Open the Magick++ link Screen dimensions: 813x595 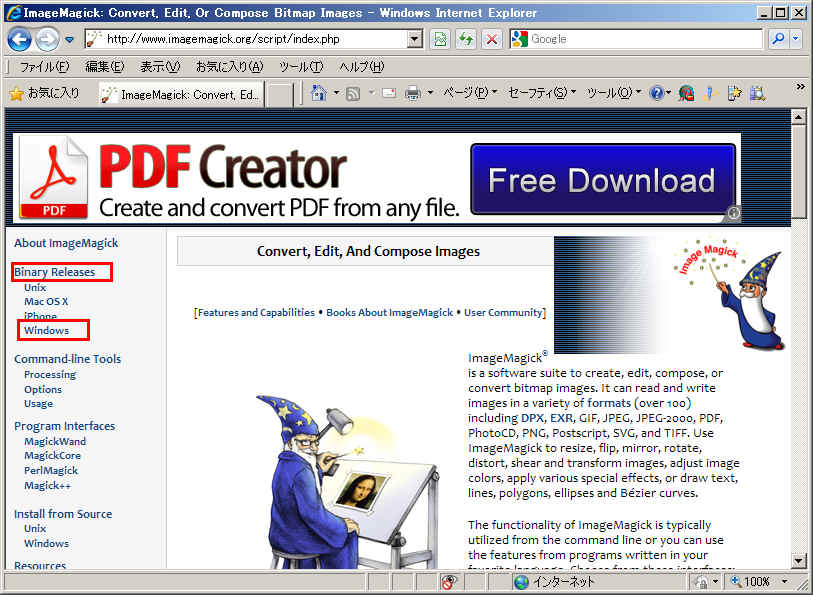tap(47, 486)
